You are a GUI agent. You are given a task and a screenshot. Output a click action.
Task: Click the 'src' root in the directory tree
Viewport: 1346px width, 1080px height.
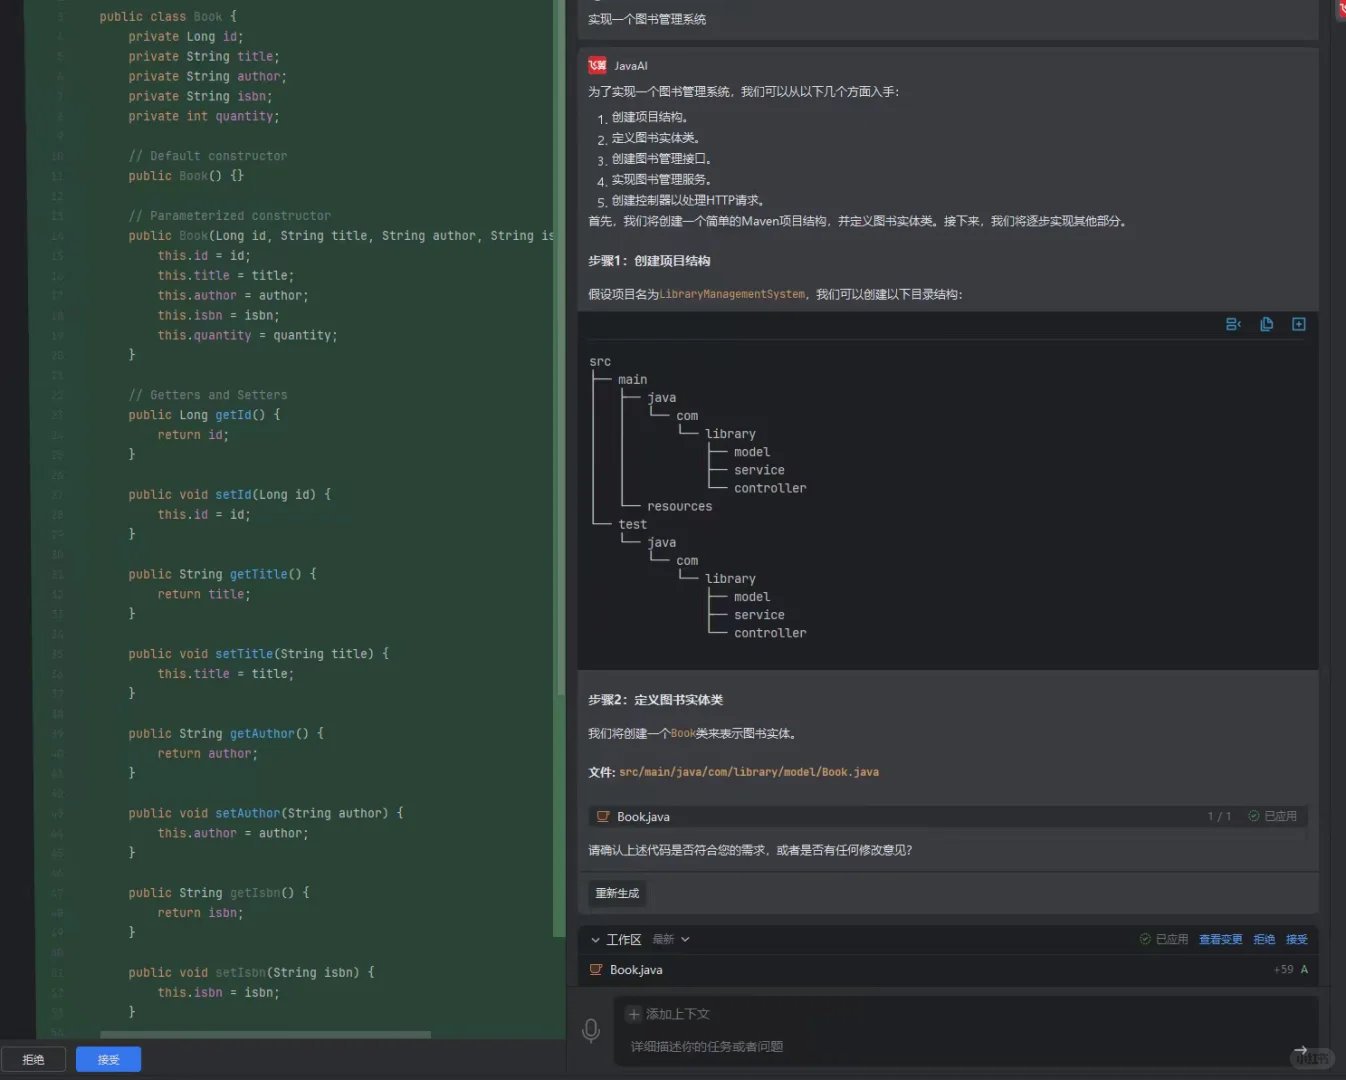[600, 362]
